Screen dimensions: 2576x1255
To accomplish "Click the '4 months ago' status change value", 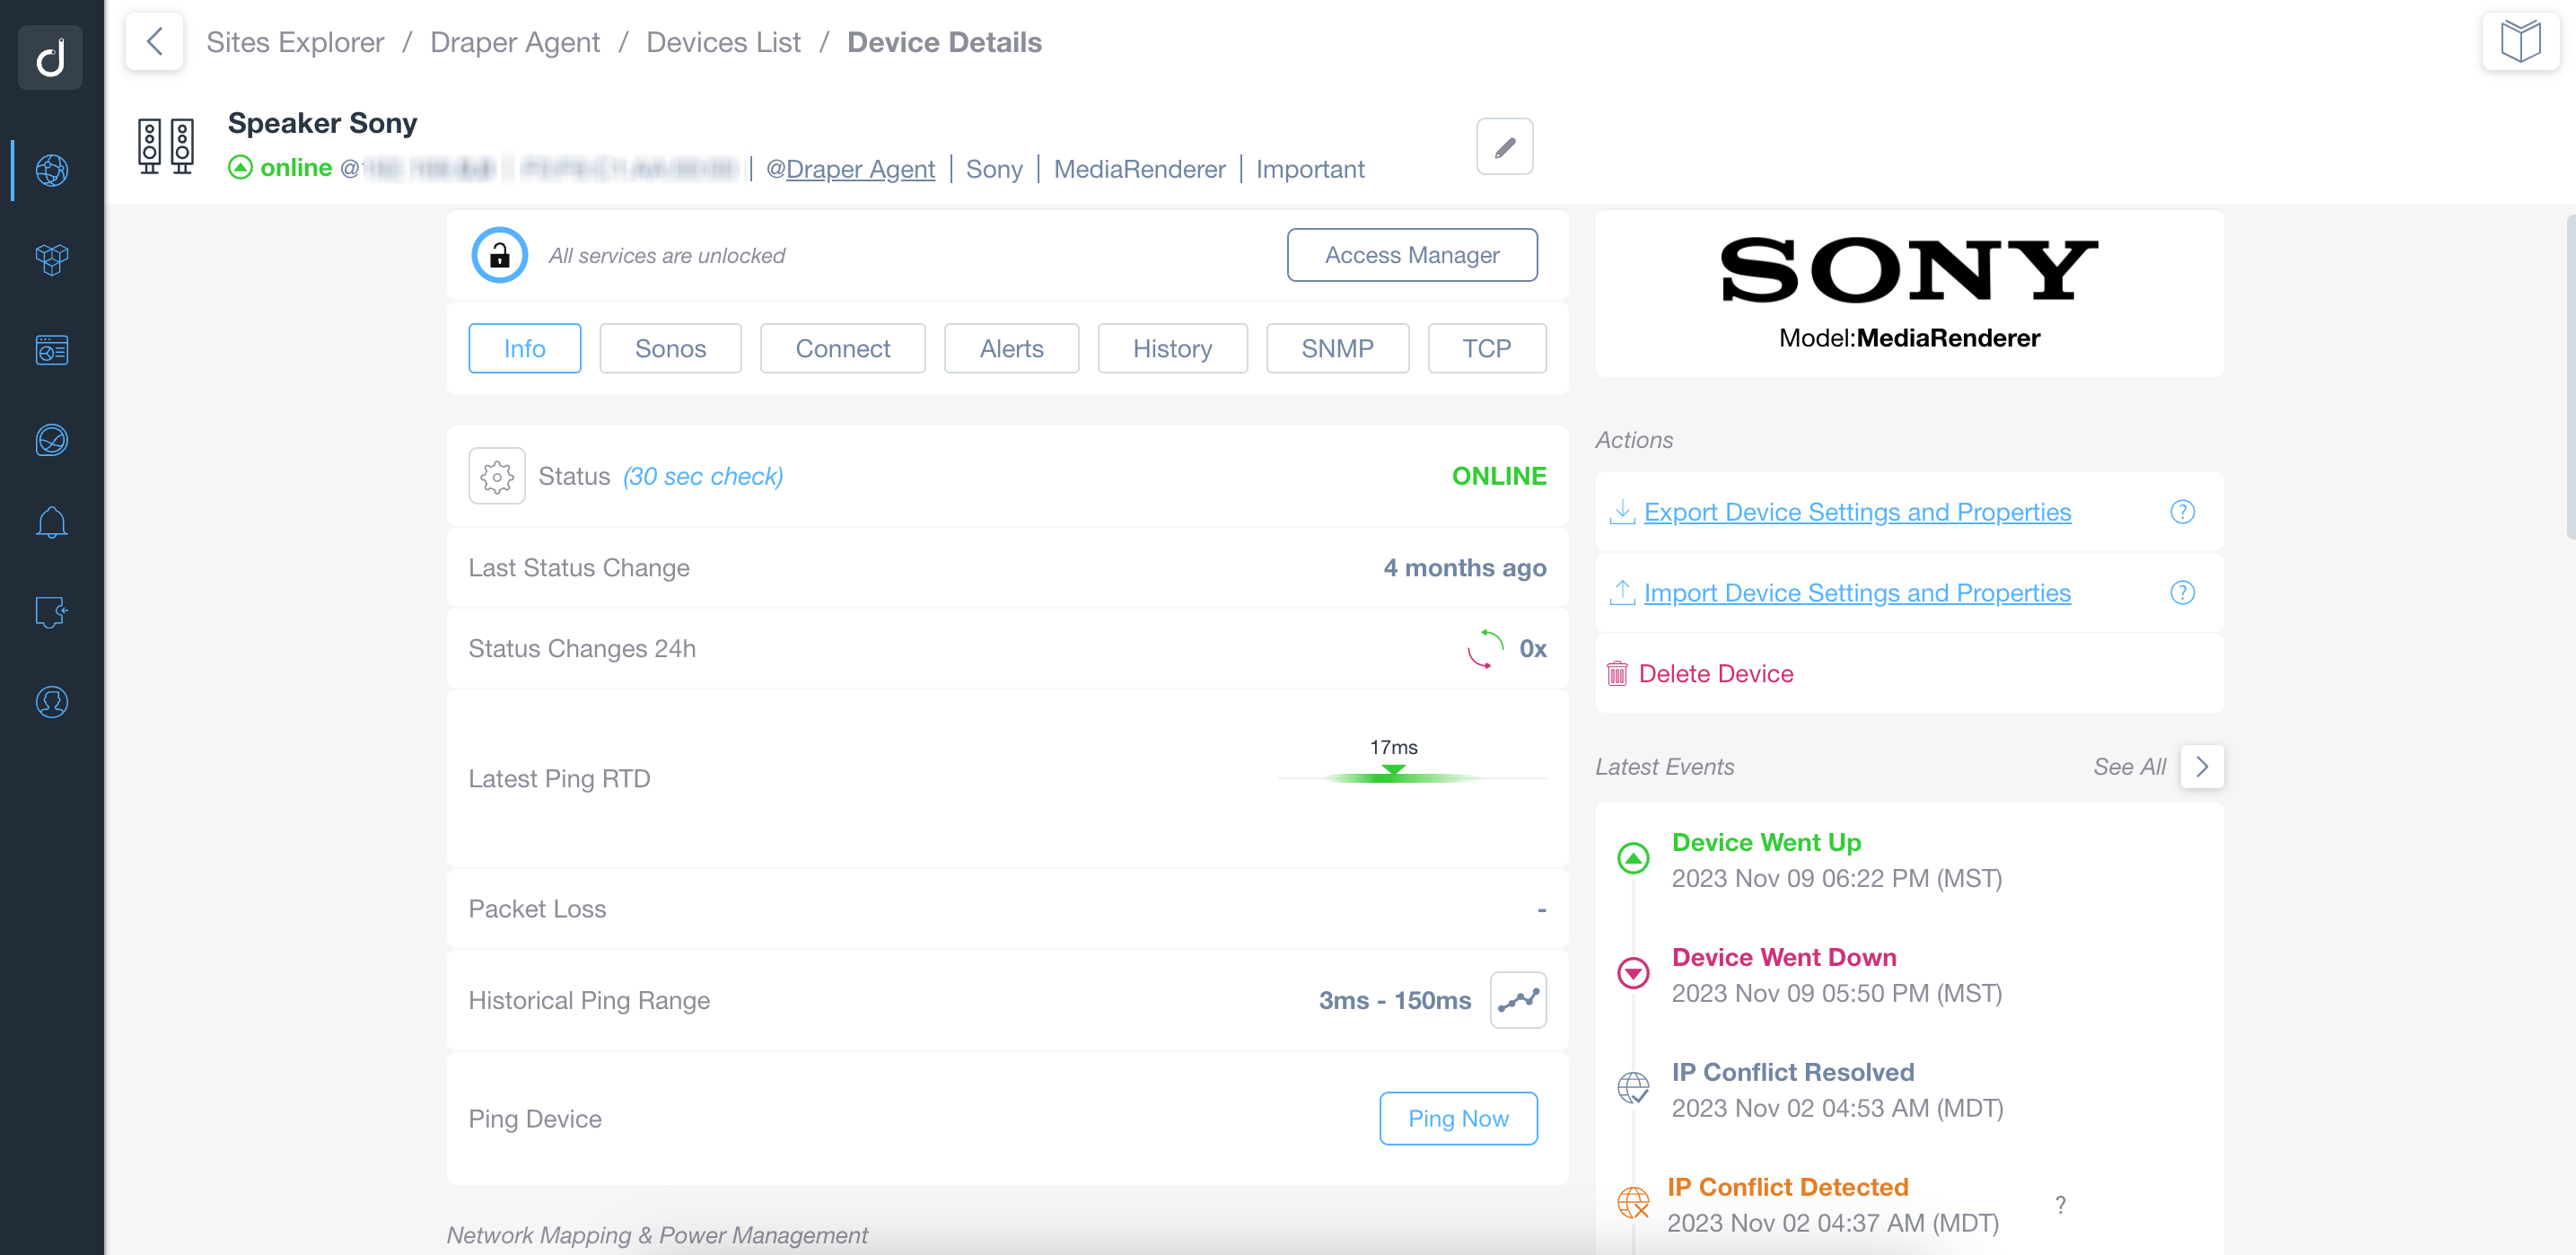I will [1464, 568].
